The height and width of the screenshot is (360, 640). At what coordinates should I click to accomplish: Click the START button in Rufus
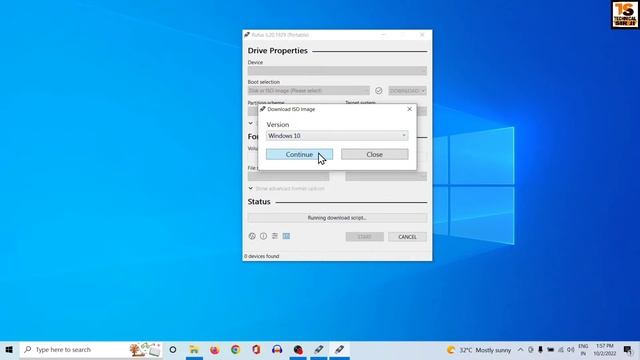(x=364, y=237)
